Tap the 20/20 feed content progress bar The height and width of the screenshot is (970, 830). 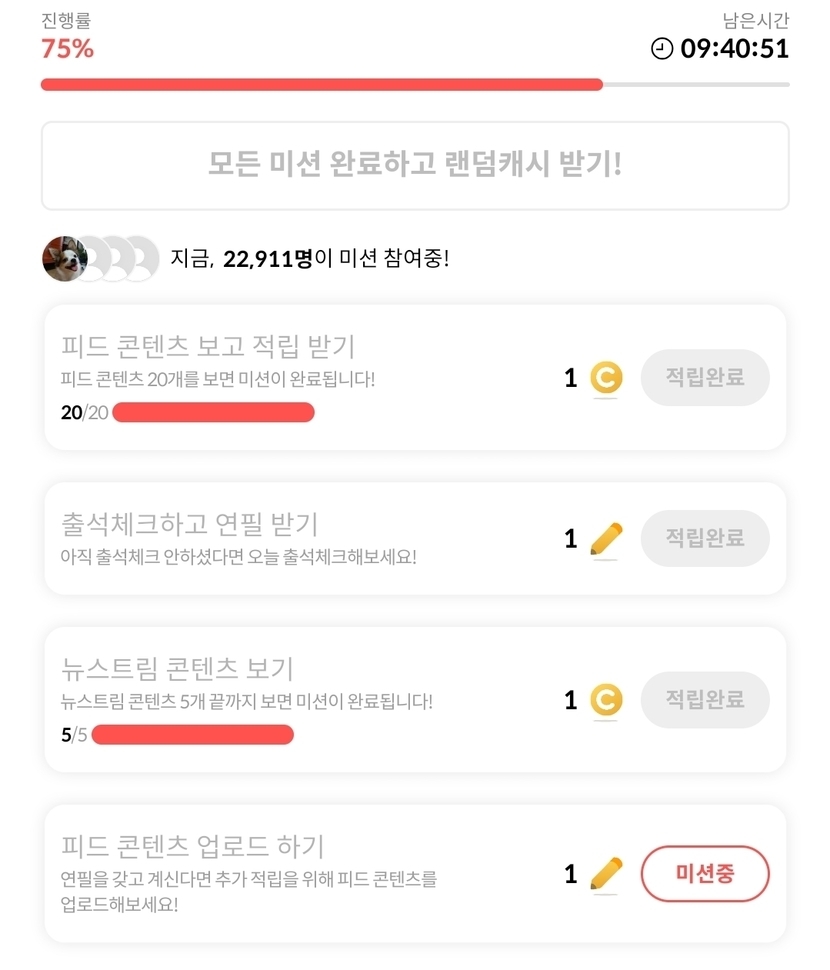point(213,413)
